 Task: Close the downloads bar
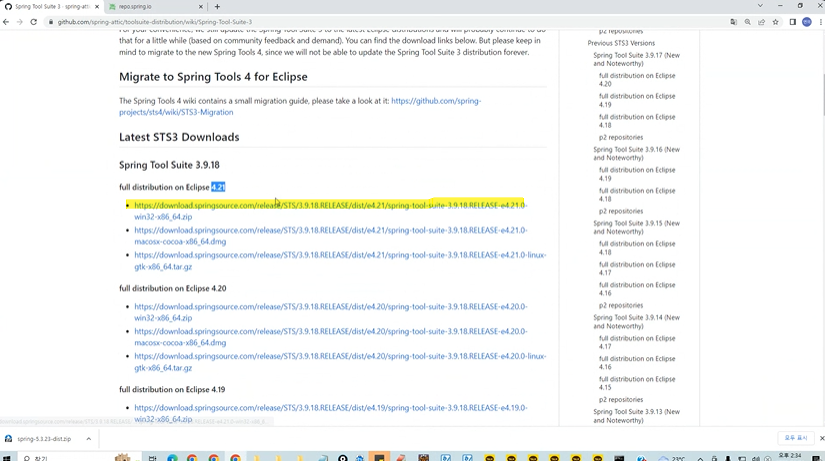click(821, 438)
